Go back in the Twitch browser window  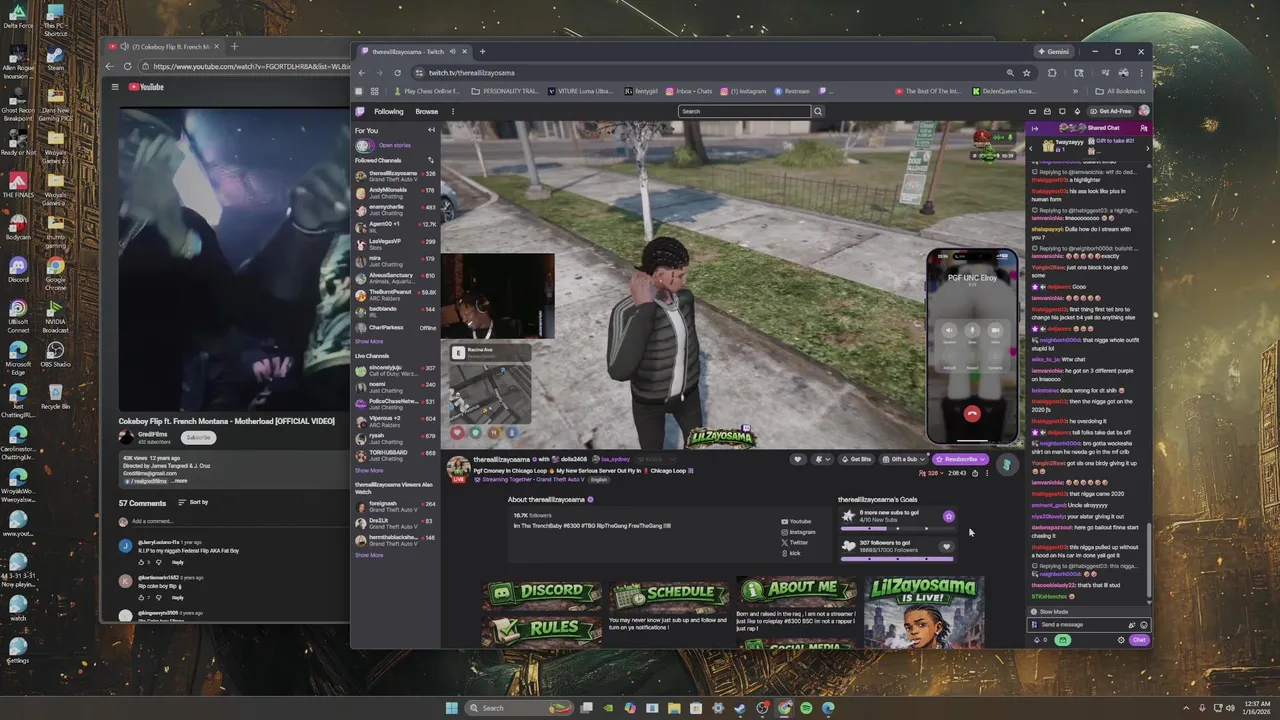point(361,72)
